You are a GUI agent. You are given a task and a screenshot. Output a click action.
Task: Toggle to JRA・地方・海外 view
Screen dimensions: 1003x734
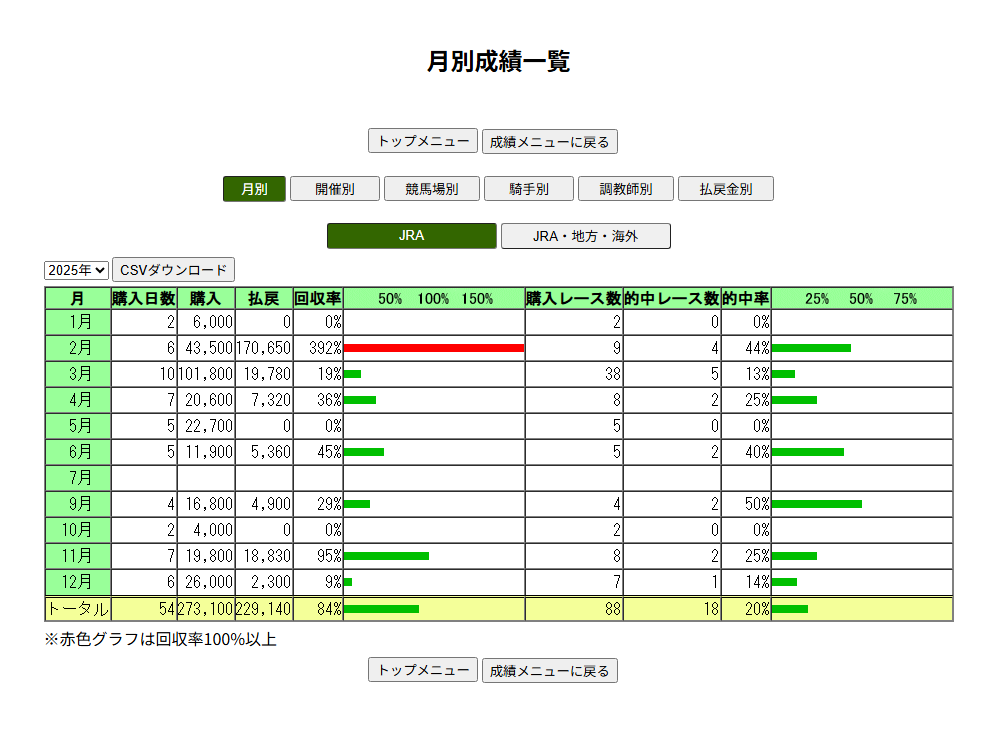585,236
